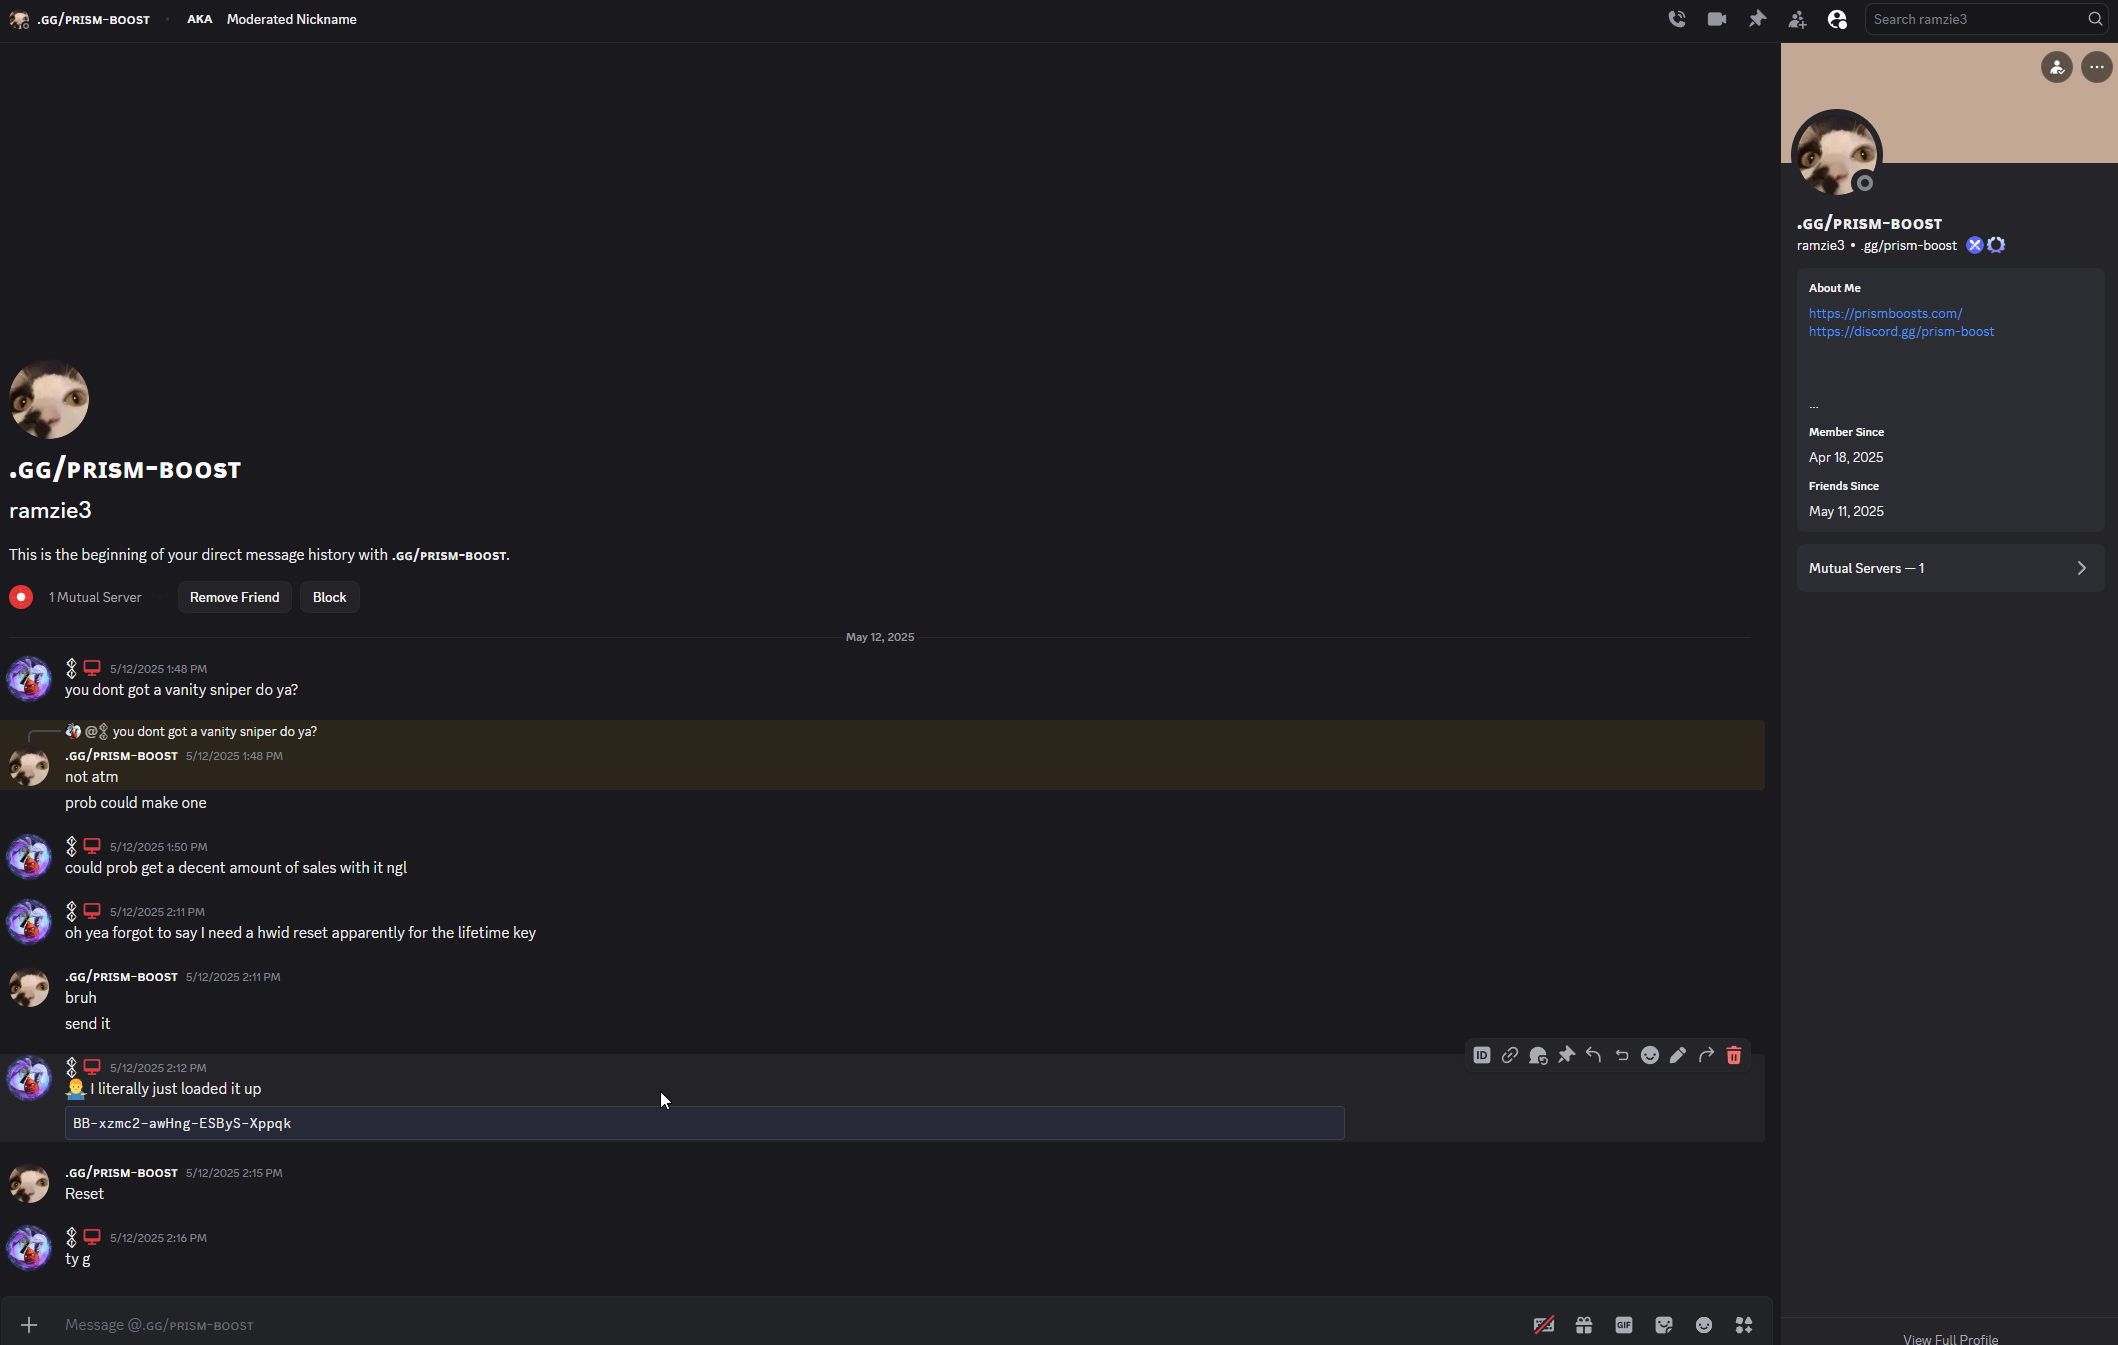
Task: Copy message link from the message toolbar
Action: 1510,1055
